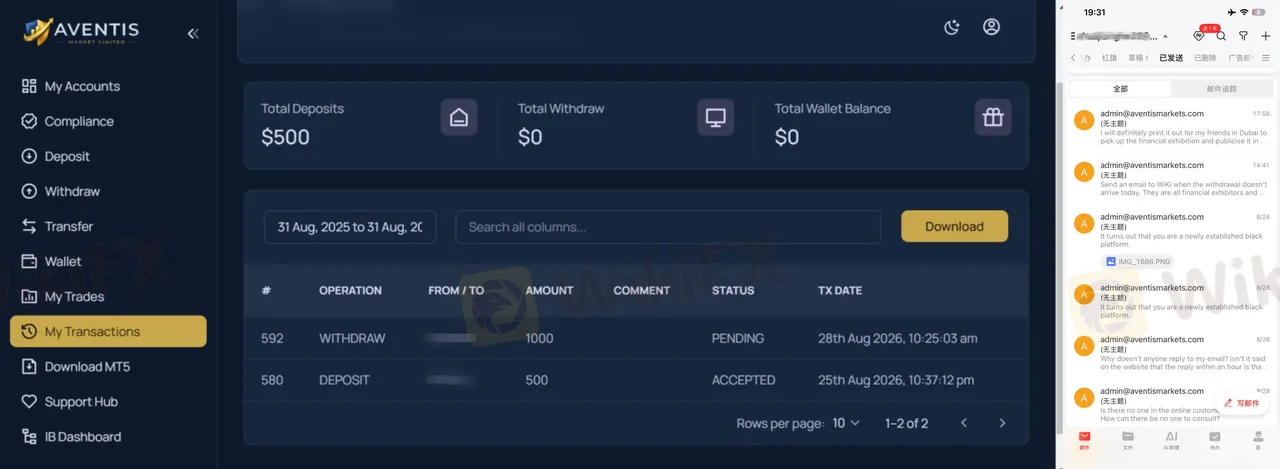
Task: Sort by the AMOUNT column header
Action: [x=549, y=290]
